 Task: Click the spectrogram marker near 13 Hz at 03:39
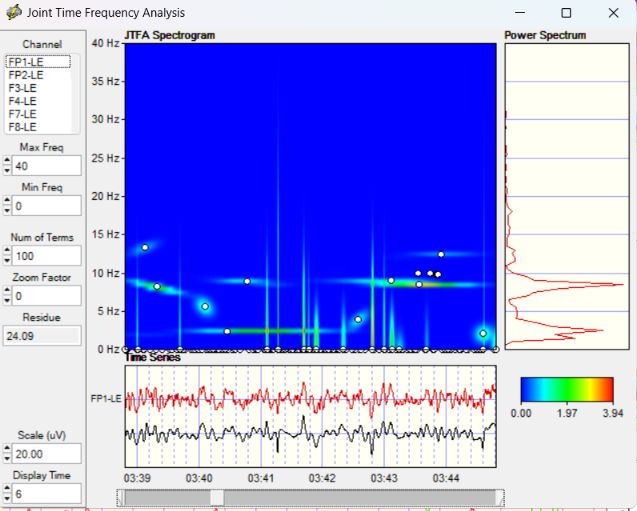[145, 247]
